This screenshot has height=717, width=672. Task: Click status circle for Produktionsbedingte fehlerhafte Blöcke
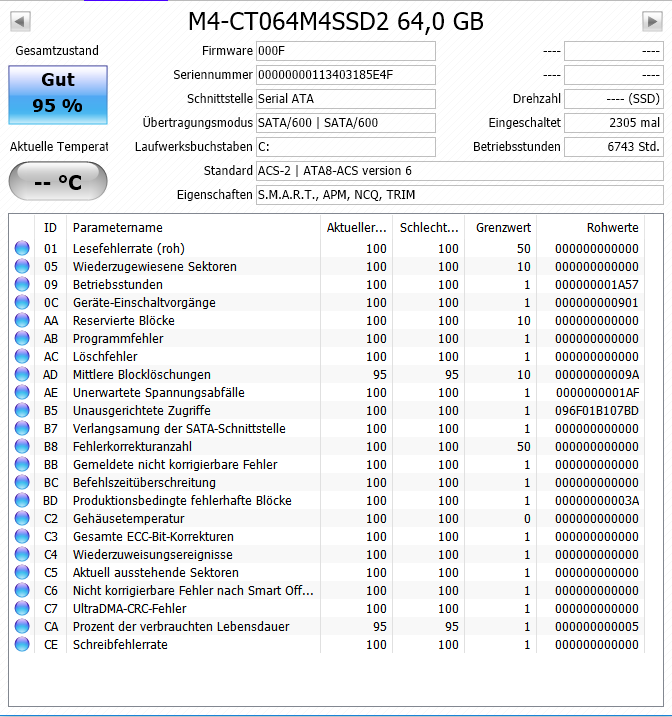point(22,500)
